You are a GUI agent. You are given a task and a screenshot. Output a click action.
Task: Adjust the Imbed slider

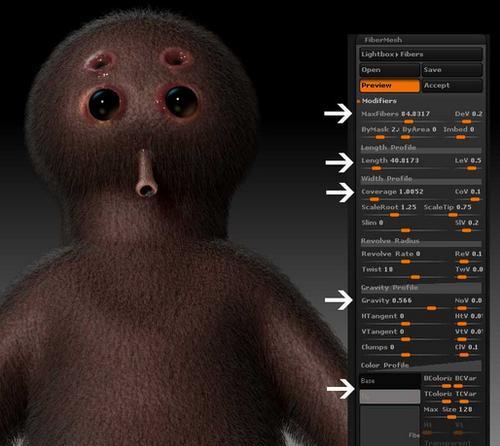click(460, 132)
